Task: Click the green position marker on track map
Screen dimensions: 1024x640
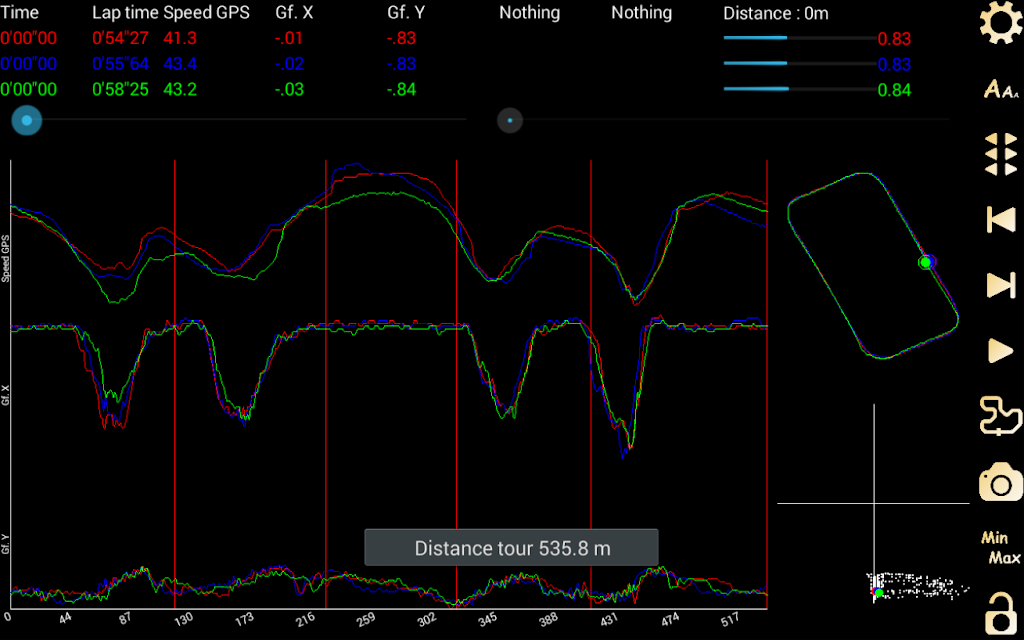Action: [925, 262]
